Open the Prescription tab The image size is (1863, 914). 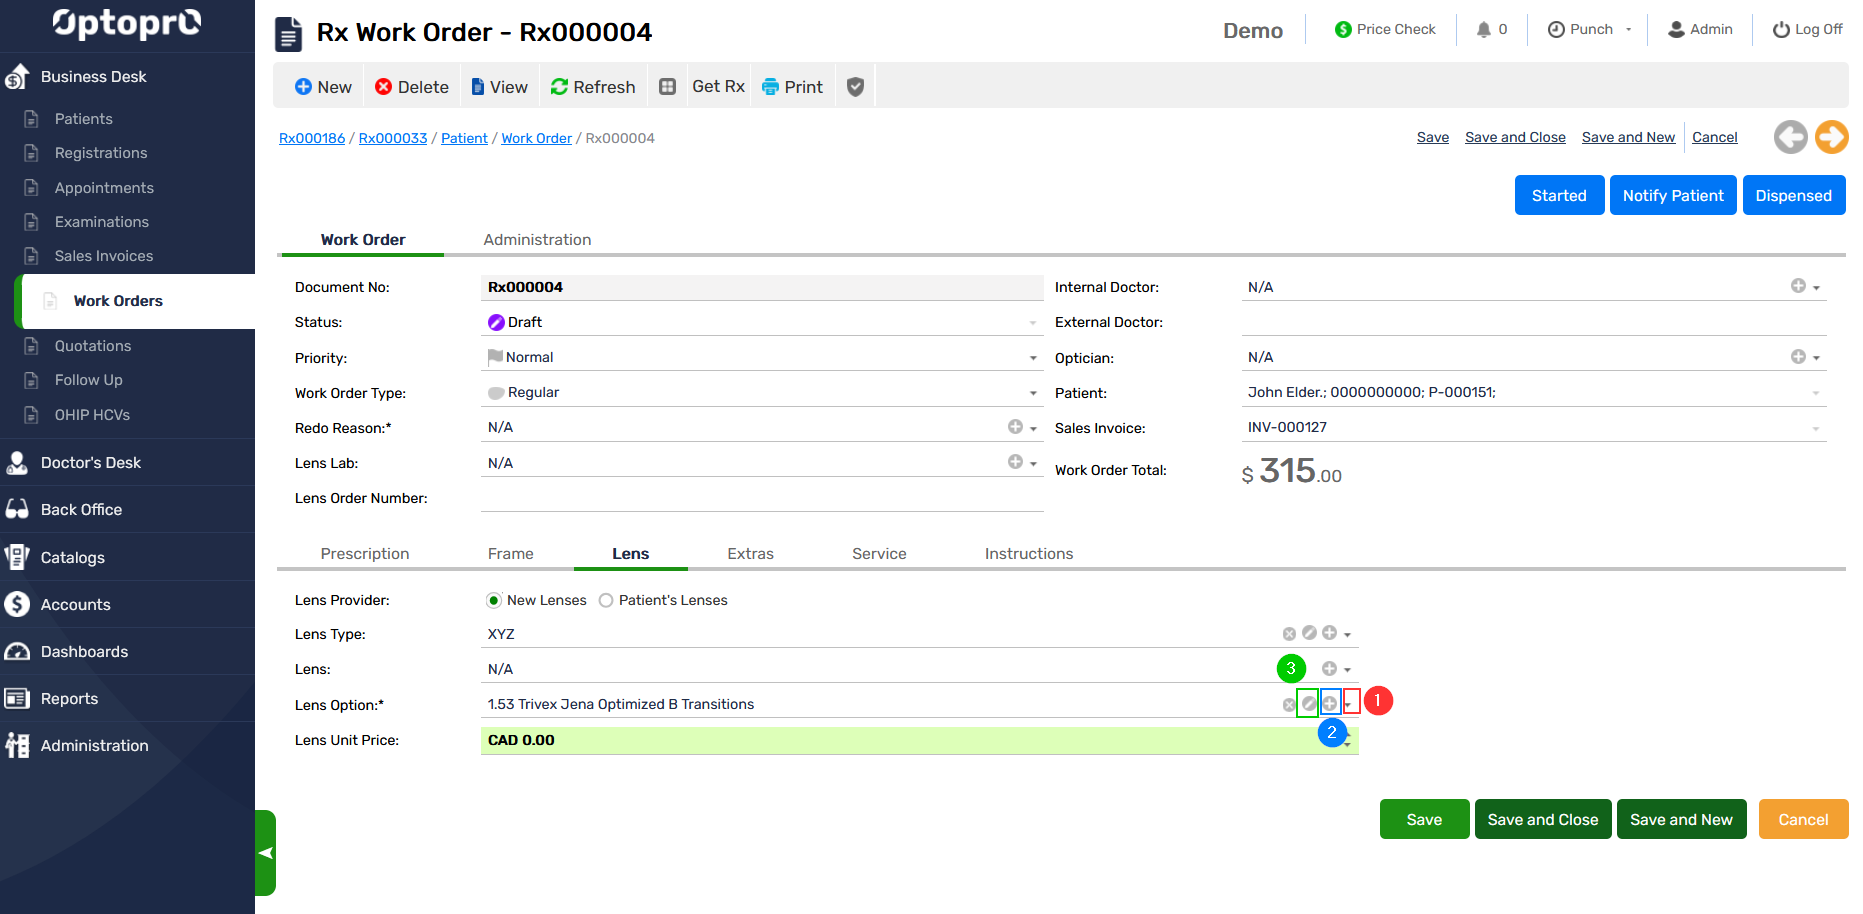365,554
